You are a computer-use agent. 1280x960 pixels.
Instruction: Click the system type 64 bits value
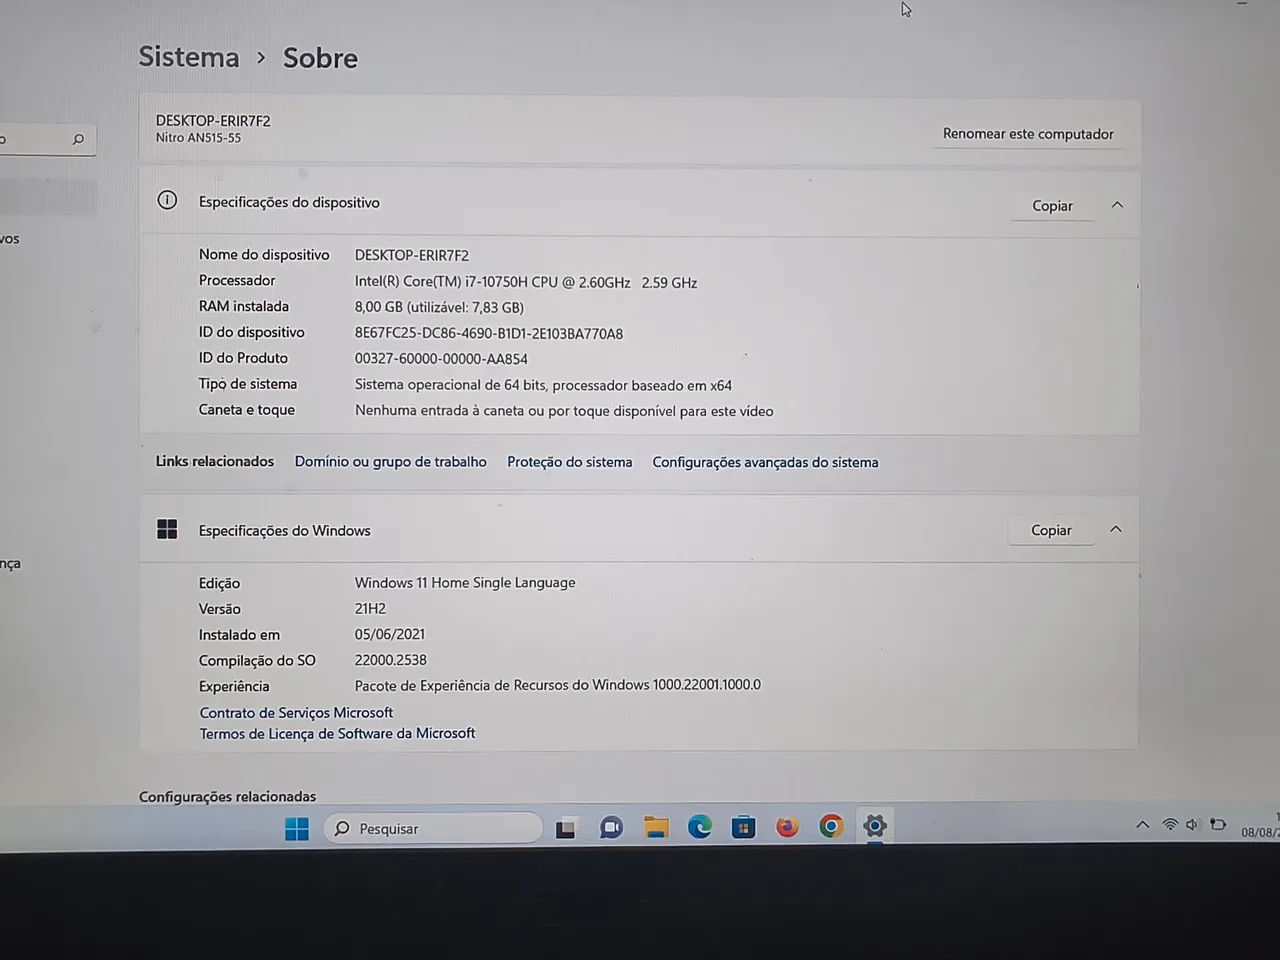543,385
